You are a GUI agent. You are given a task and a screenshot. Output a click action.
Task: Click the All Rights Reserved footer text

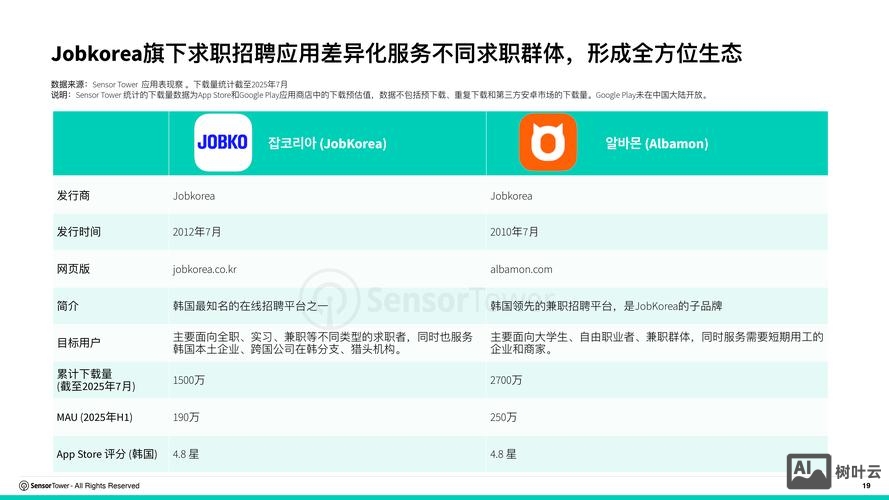click(x=107, y=486)
